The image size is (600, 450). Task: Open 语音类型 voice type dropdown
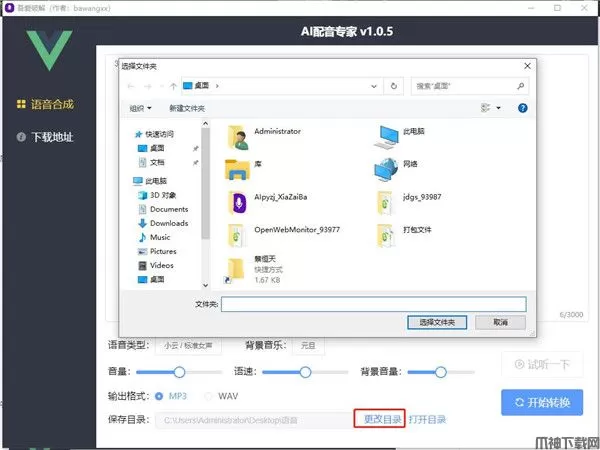click(188, 346)
